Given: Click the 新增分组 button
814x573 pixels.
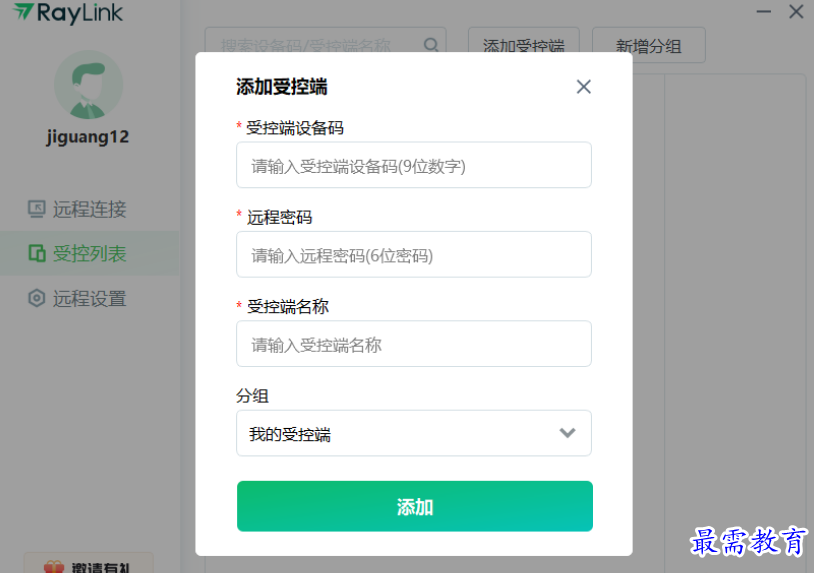Looking at the screenshot, I should click(x=649, y=45).
